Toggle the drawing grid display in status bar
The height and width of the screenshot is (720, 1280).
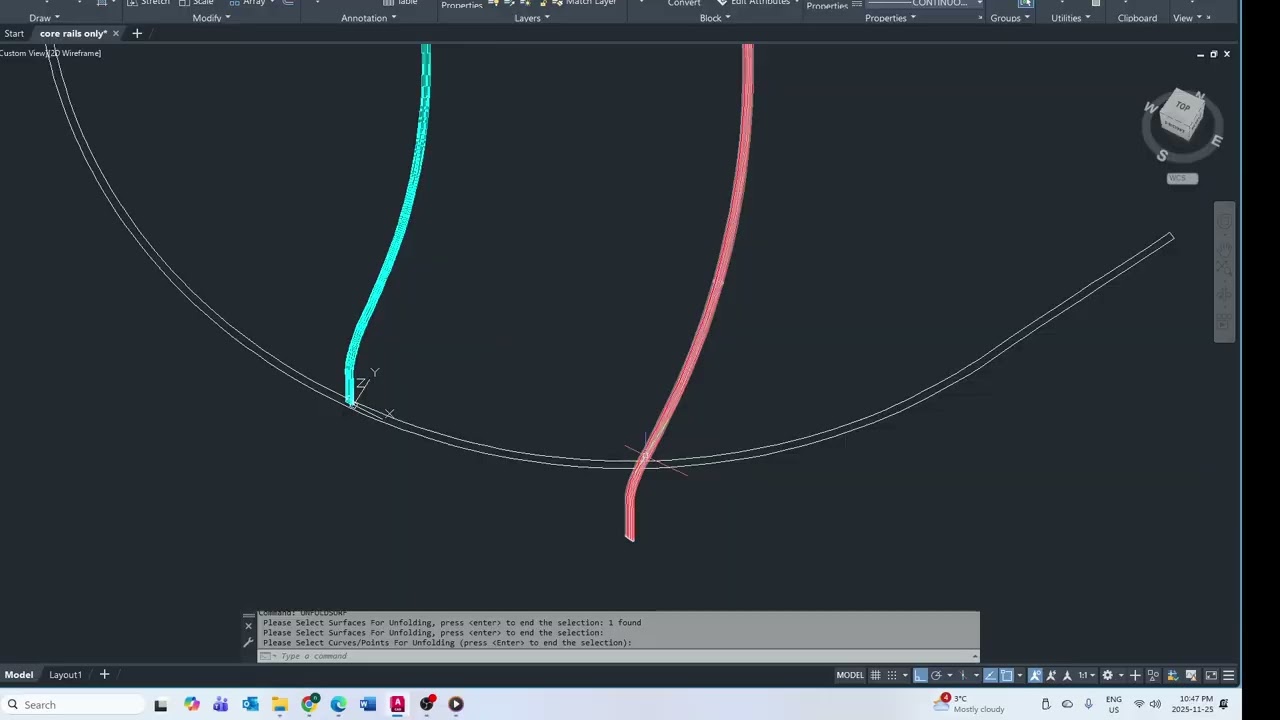click(x=875, y=675)
